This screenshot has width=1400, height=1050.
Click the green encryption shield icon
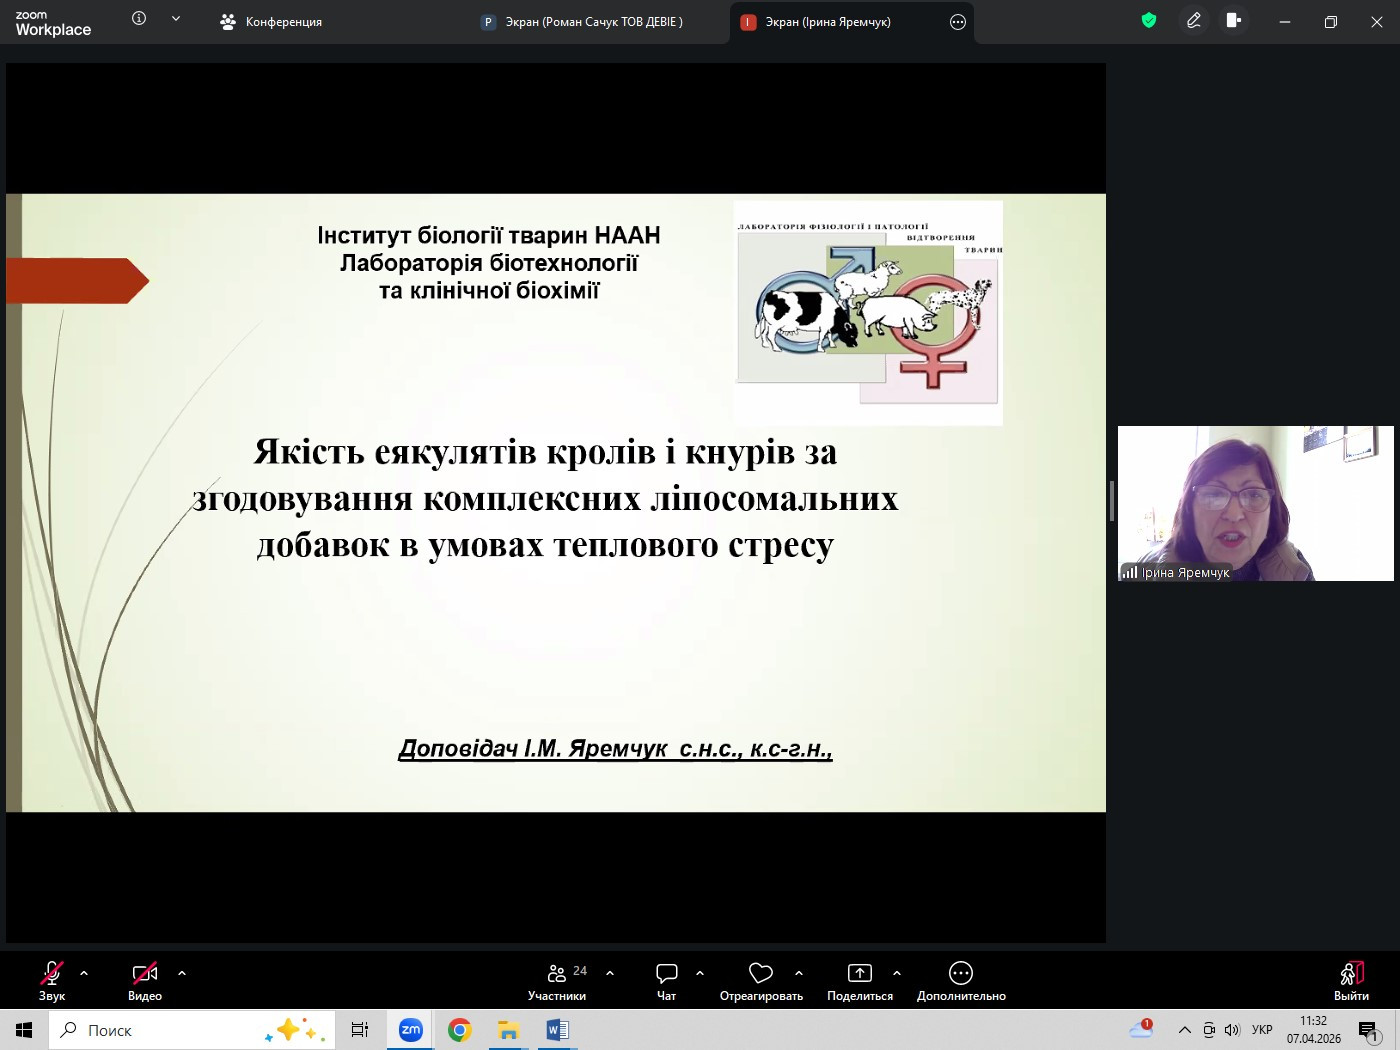pos(1149,21)
